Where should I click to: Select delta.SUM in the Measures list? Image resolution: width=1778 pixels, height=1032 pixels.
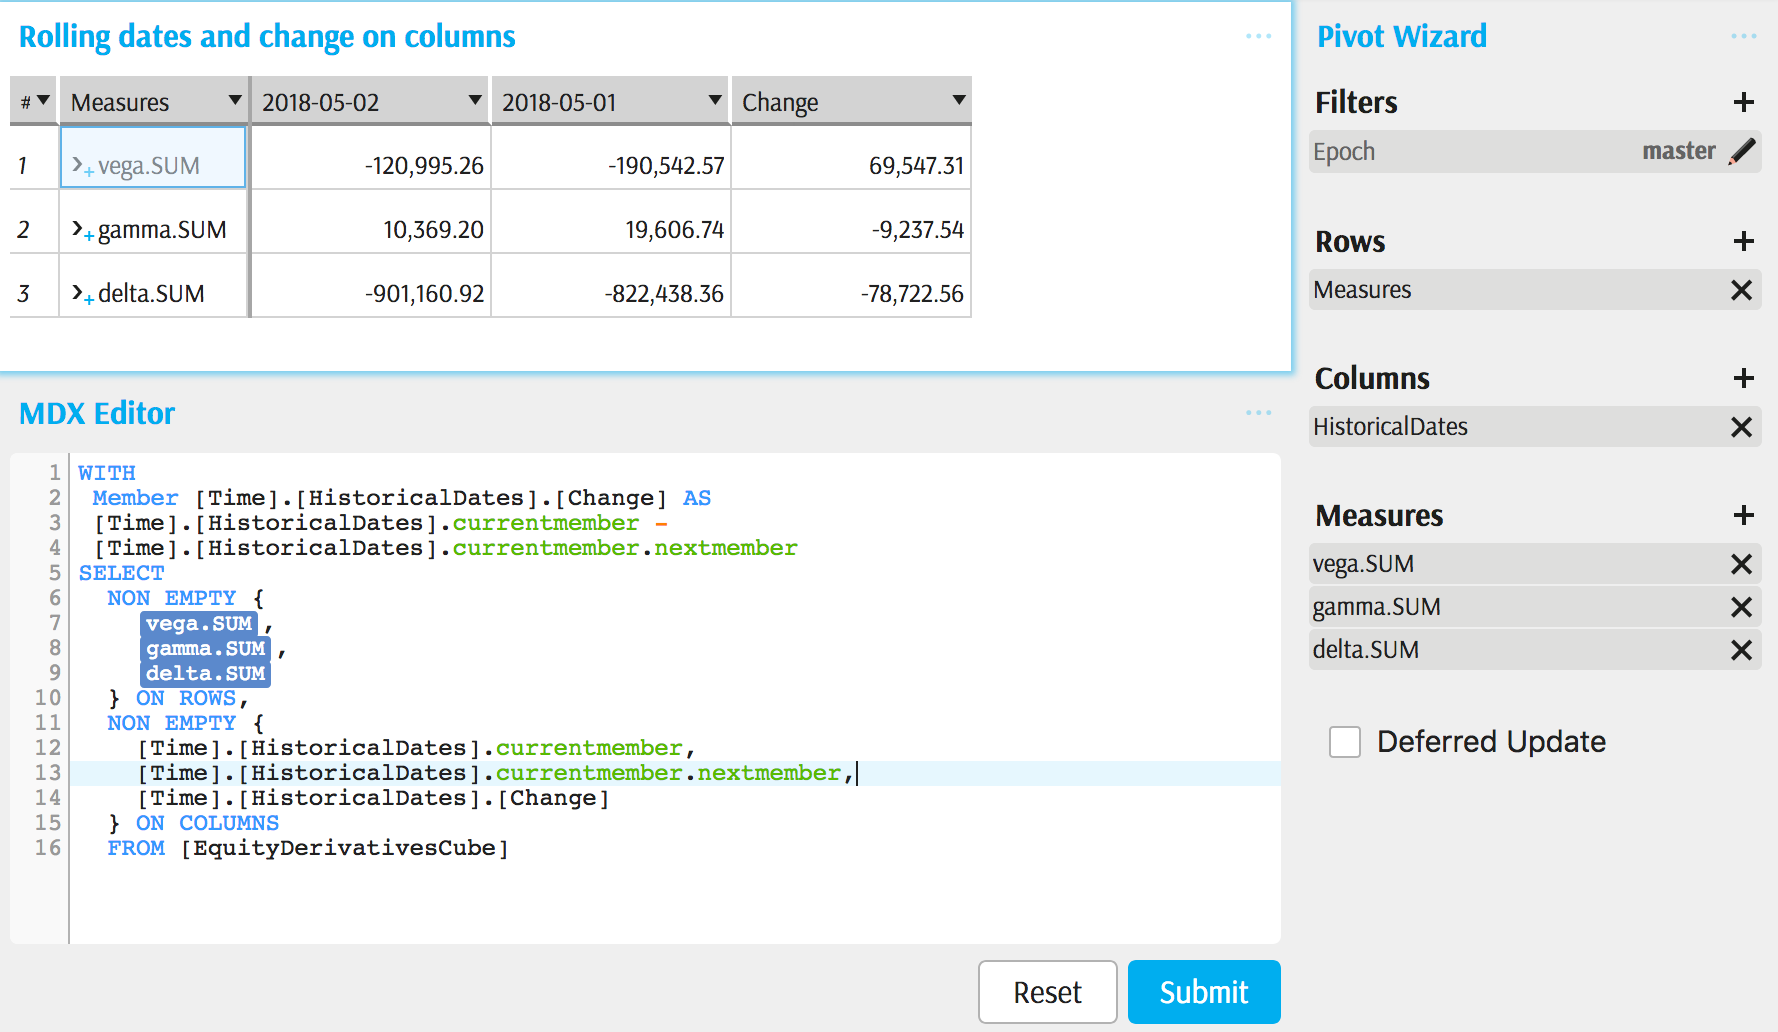(1534, 650)
